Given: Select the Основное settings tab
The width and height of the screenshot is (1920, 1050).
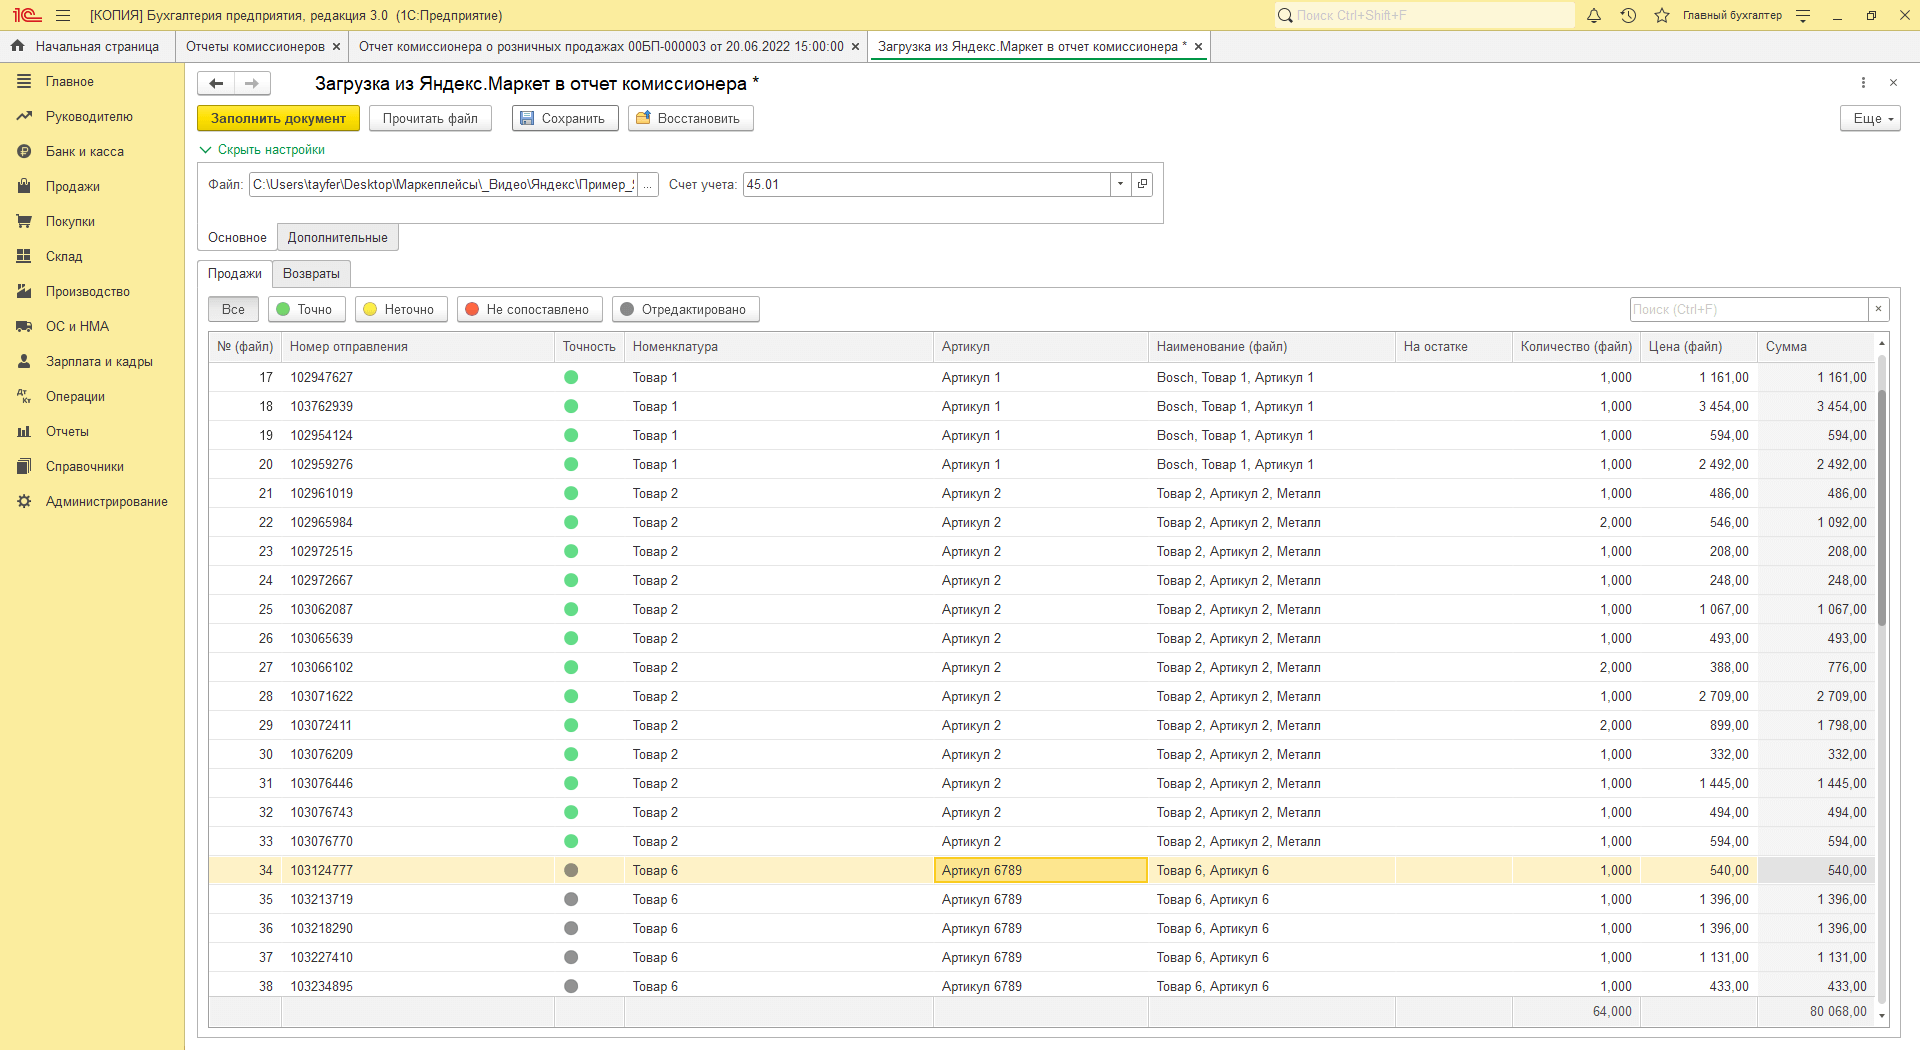Looking at the screenshot, I should [x=237, y=238].
